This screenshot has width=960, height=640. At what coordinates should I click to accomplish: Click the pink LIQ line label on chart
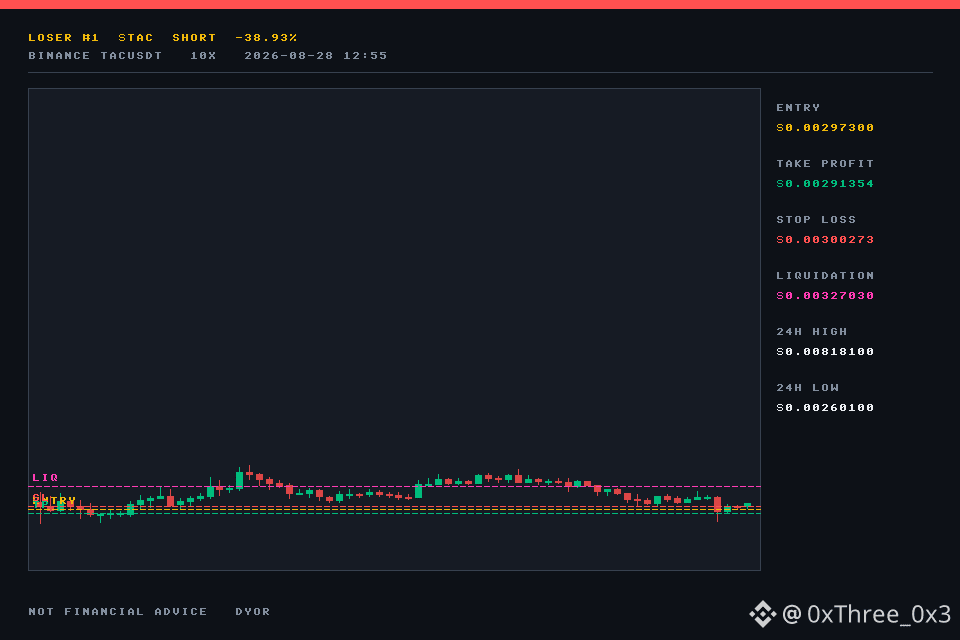(x=45, y=477)
